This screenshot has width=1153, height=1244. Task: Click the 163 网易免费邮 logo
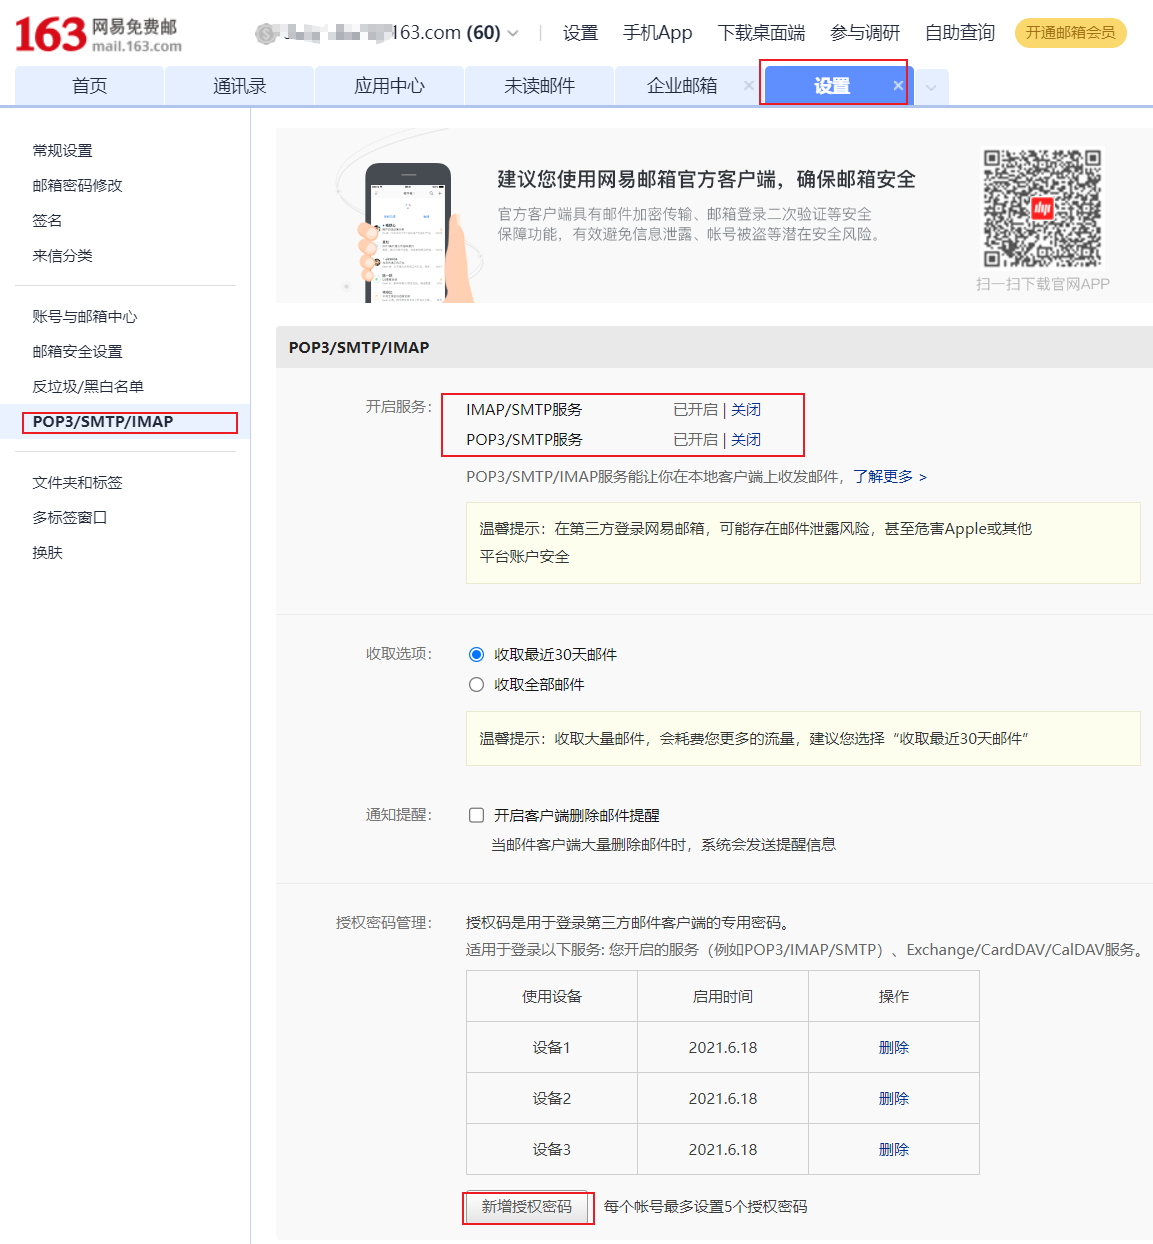tap(95, 32)
